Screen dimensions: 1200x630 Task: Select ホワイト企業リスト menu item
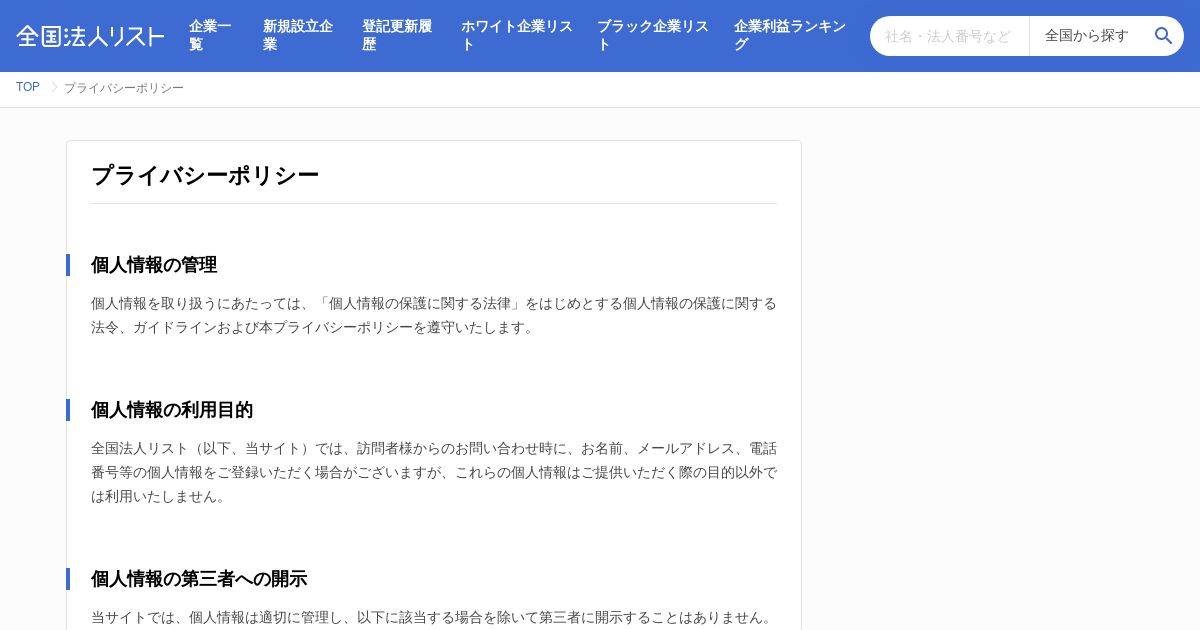click(517, 35)
